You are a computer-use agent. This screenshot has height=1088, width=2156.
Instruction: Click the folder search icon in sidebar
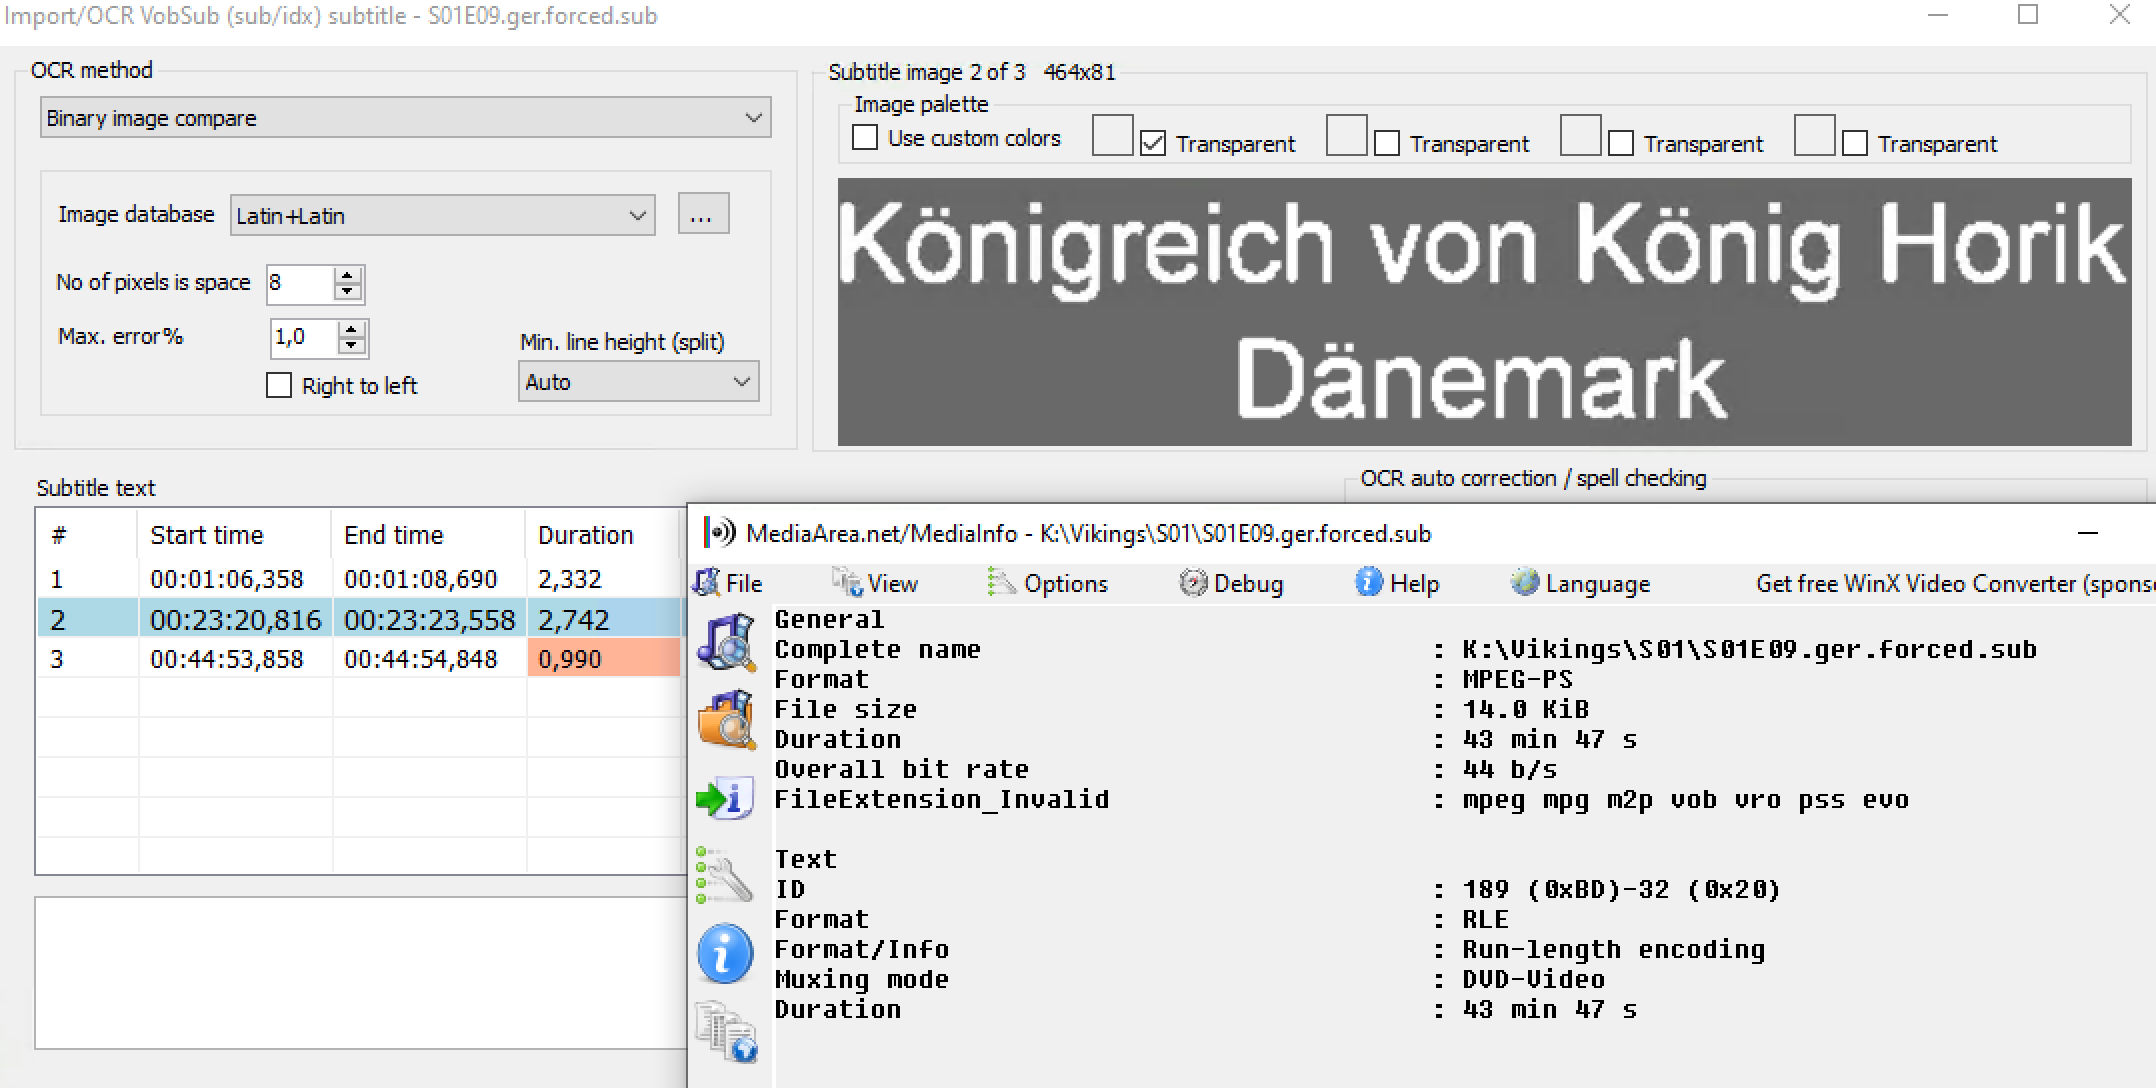click(726, 720)
